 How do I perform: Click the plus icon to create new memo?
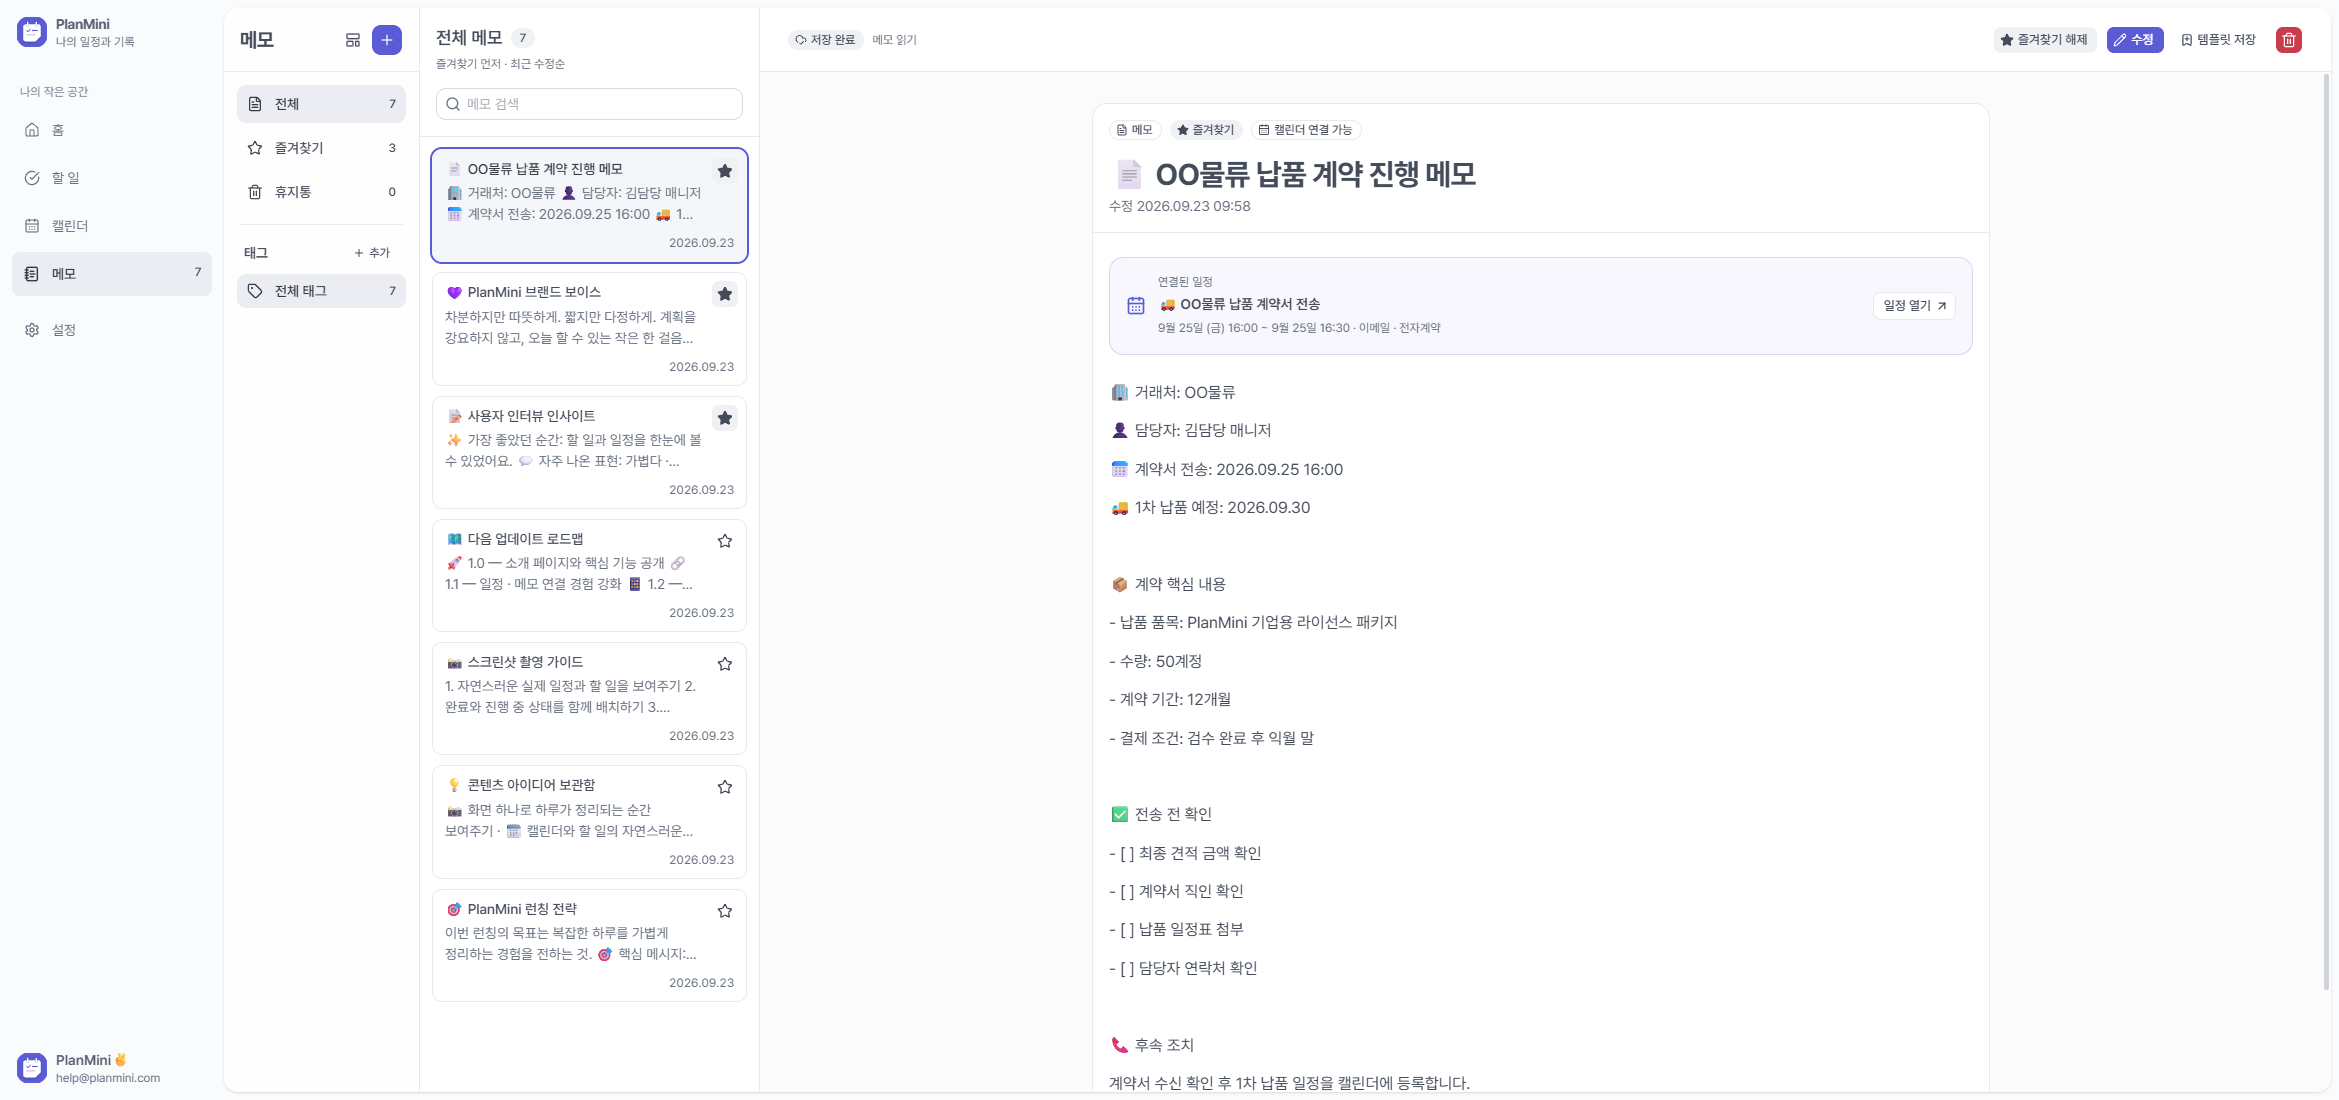tap(387, 40)
